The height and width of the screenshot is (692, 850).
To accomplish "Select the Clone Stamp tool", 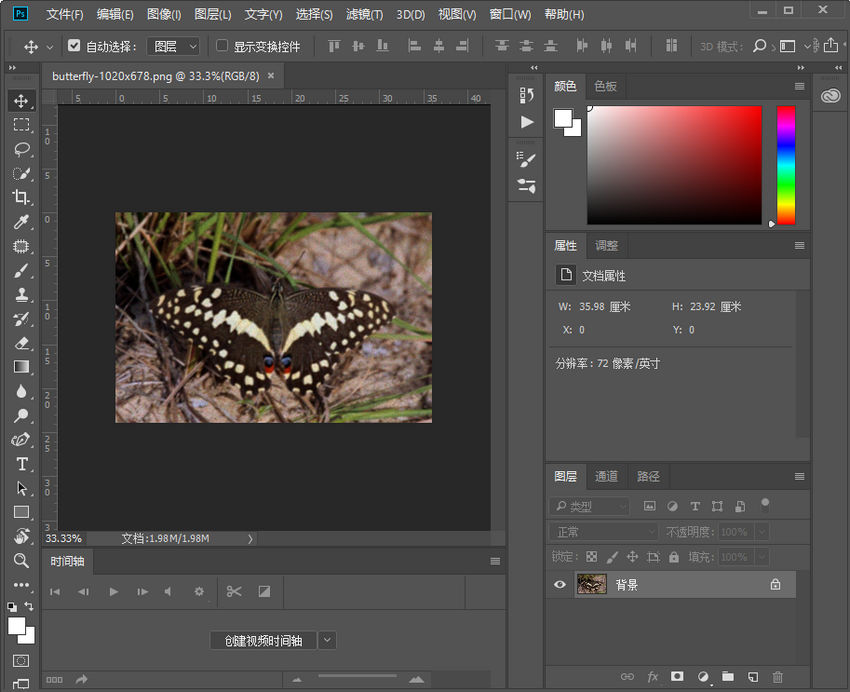I will [21, 294].
